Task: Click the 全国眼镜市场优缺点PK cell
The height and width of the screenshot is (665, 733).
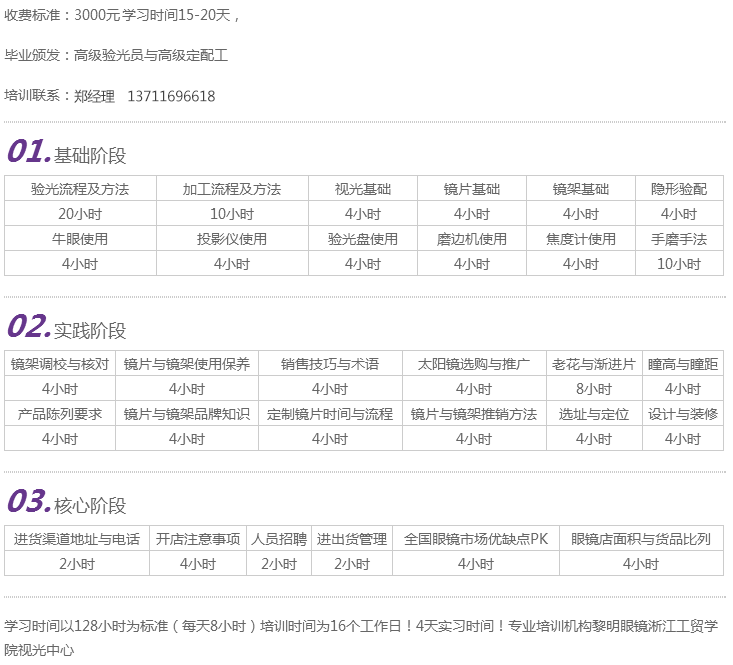Action: (476, 539)
